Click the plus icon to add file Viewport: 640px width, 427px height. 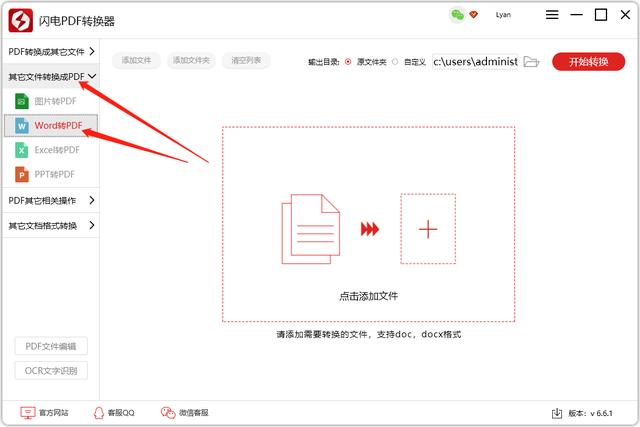[428, 229]
